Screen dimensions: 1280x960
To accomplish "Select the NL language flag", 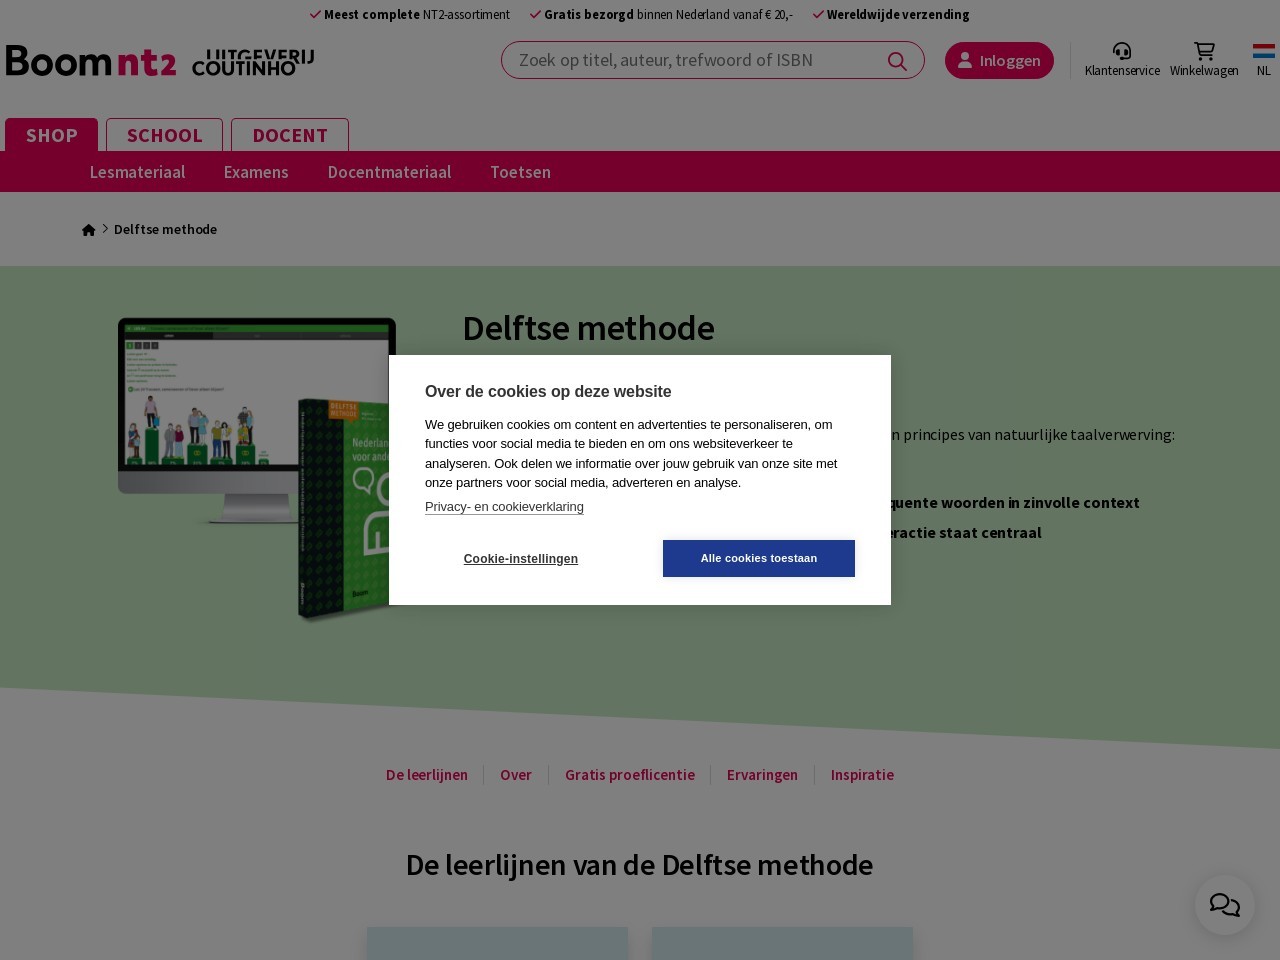I will point(1264,51).
